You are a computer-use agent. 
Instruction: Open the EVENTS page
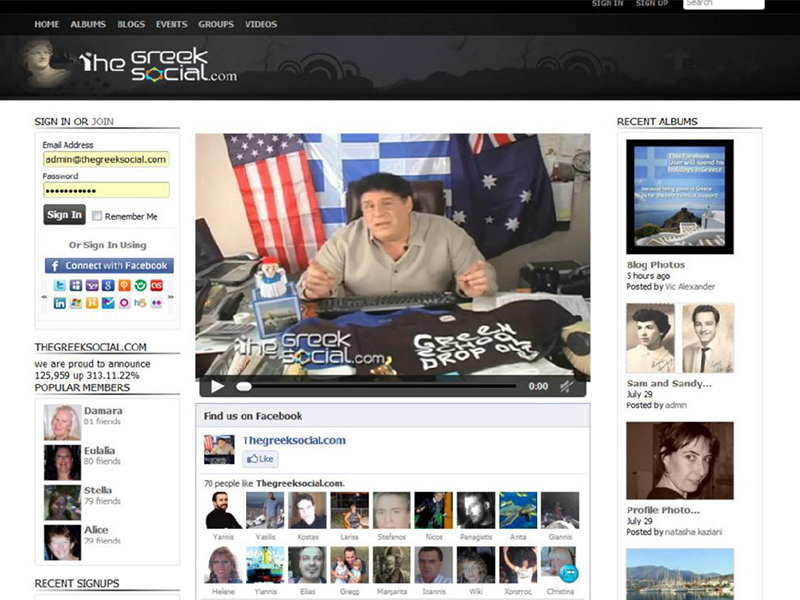point(171,24)
